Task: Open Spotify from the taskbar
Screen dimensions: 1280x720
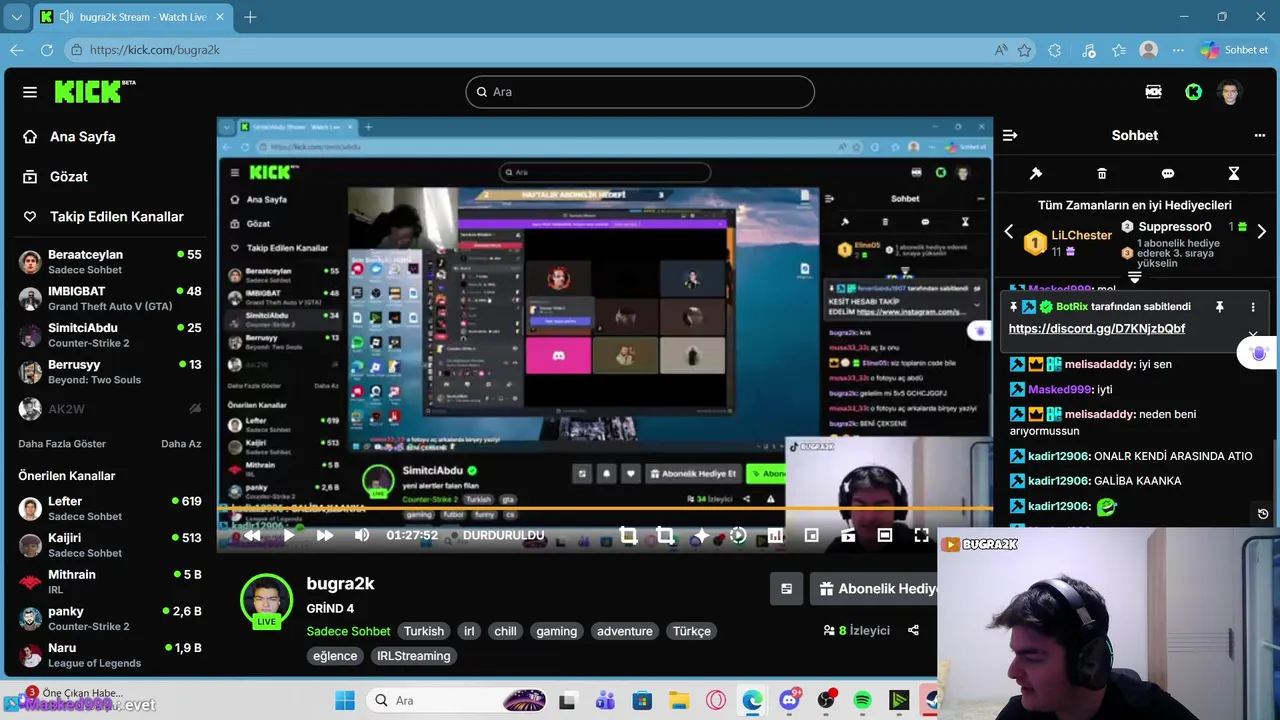Action: pyautogui.click(x=863, y=700)
